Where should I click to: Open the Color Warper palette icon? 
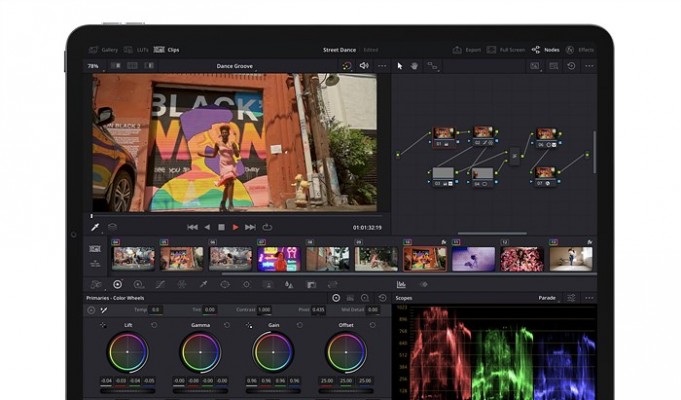point(182,284)
